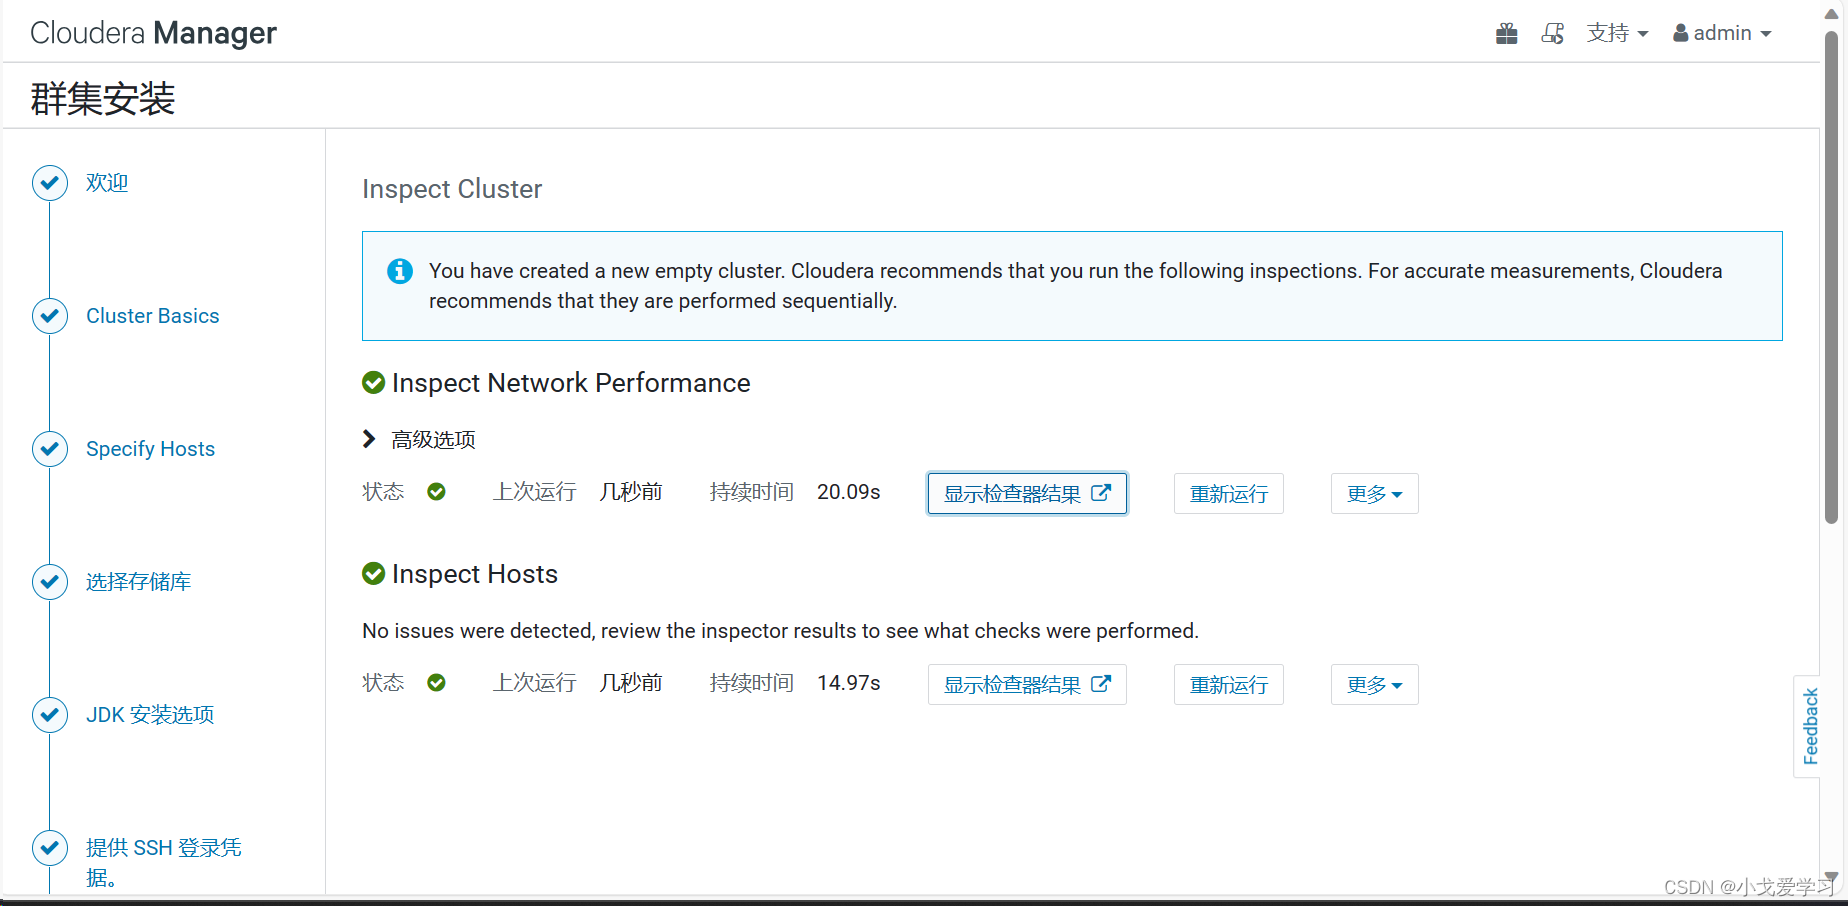1848x906 pixels.
Task: Click the Cluster Basics step checkmark circle
Action: (x=50, y=316)
